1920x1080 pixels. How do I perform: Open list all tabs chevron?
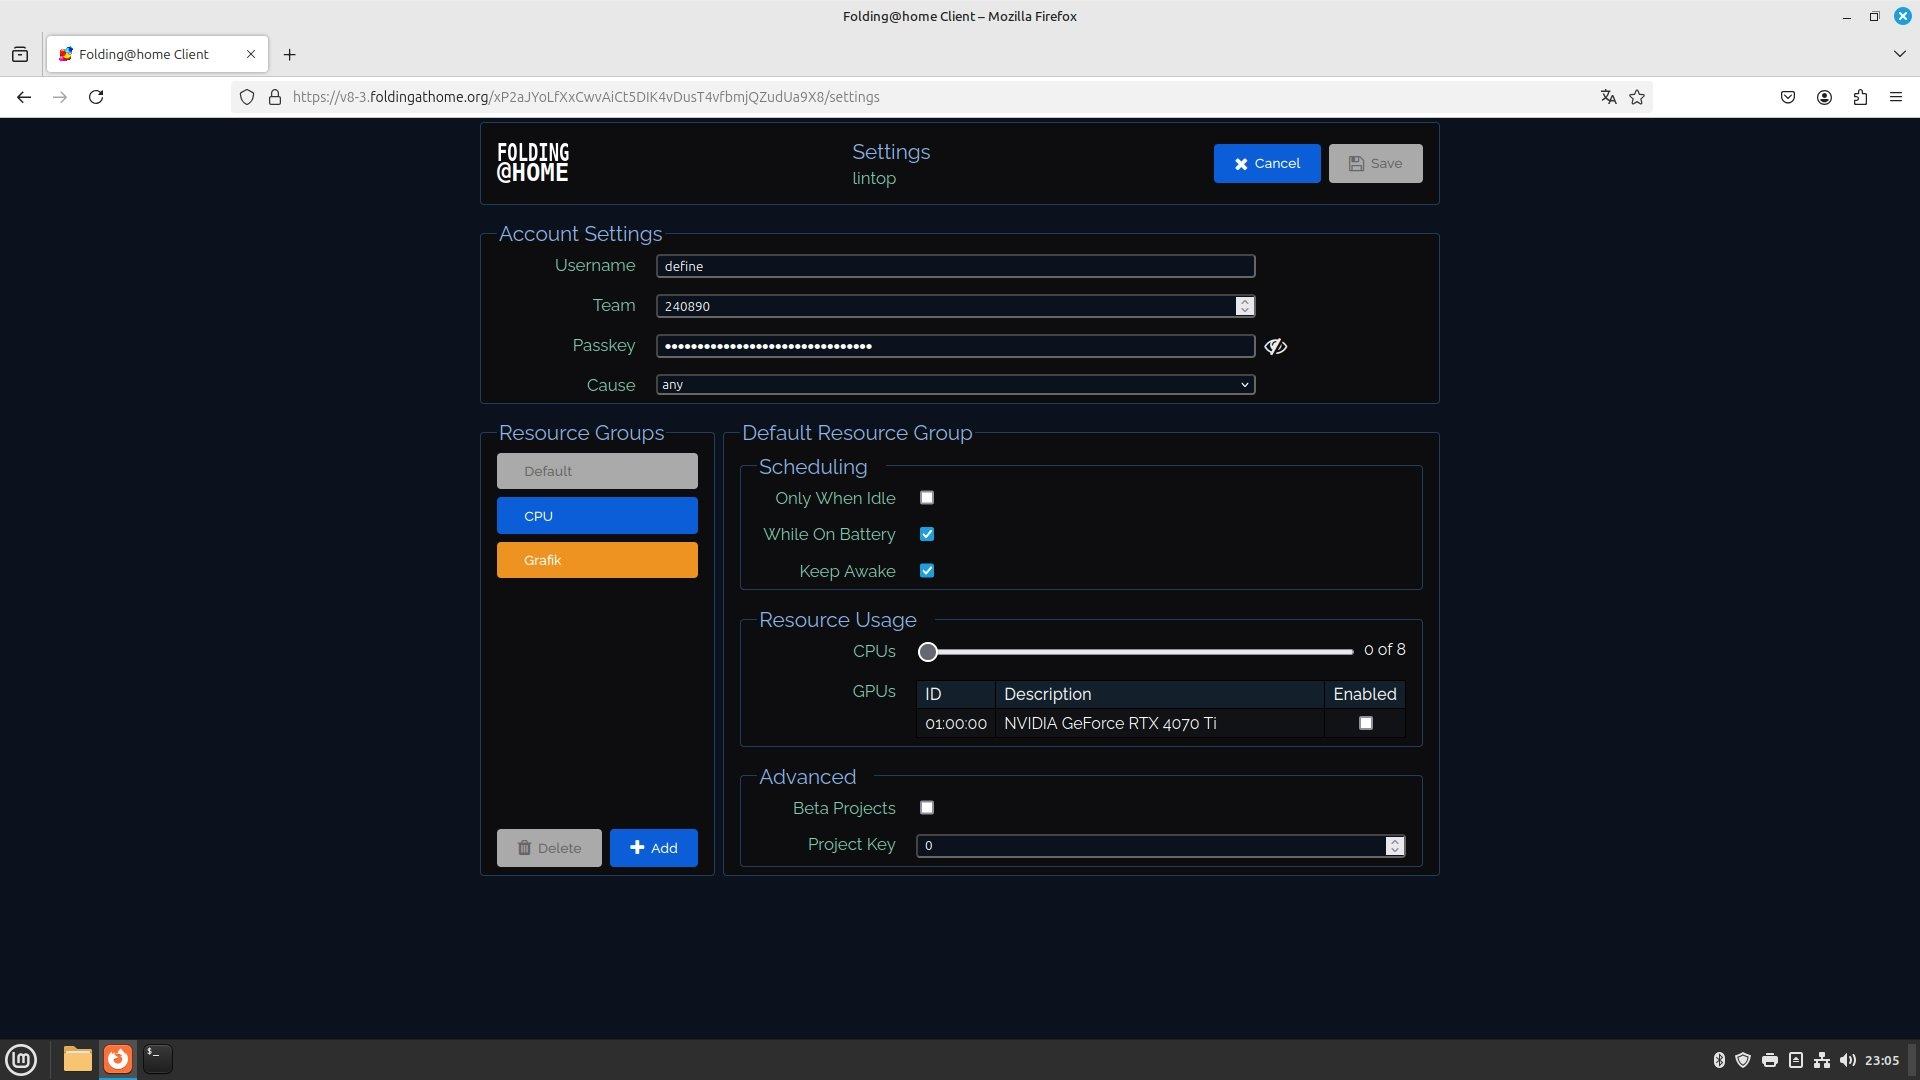[1899, 54]
